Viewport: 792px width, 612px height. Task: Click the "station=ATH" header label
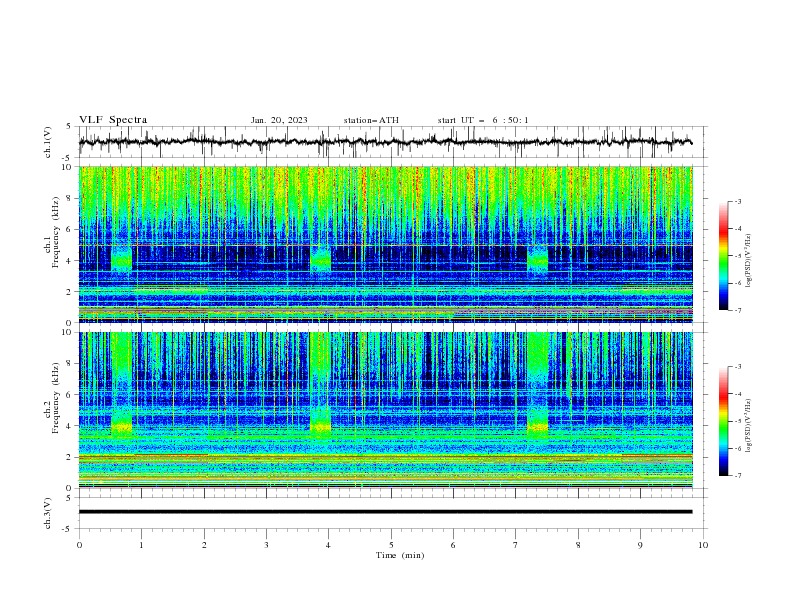[371, 120]
